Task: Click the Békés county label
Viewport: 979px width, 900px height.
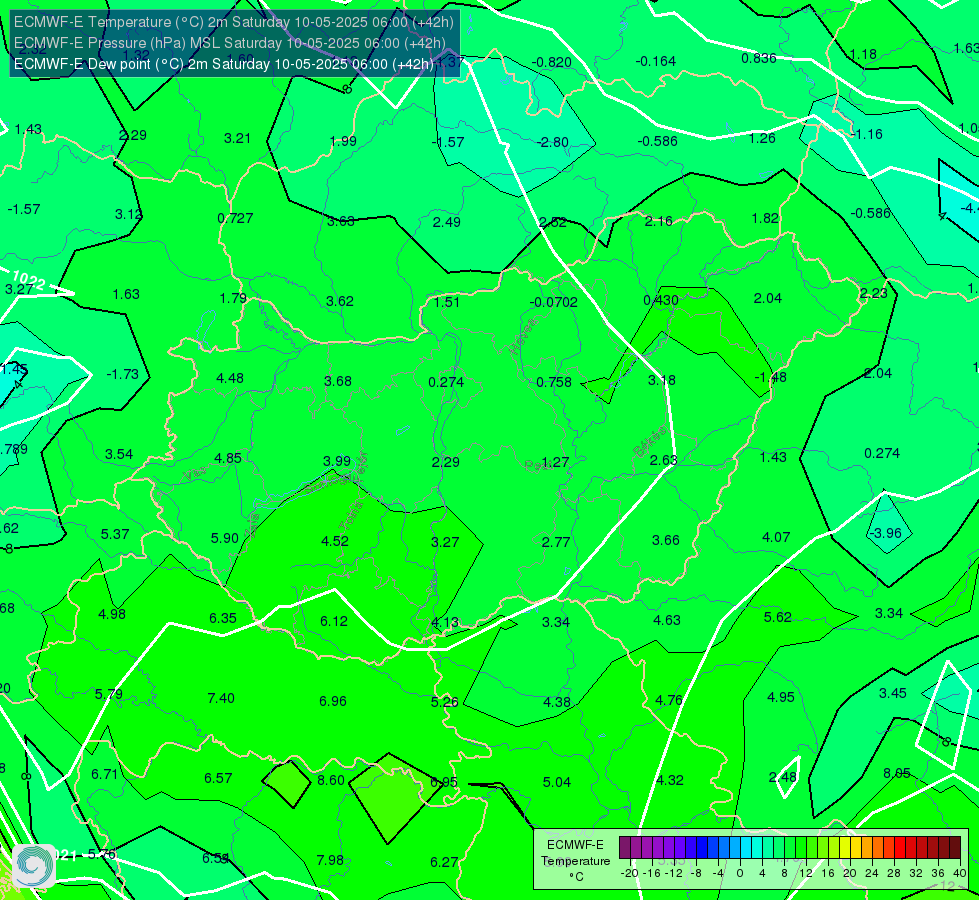Action: (649, 442)
